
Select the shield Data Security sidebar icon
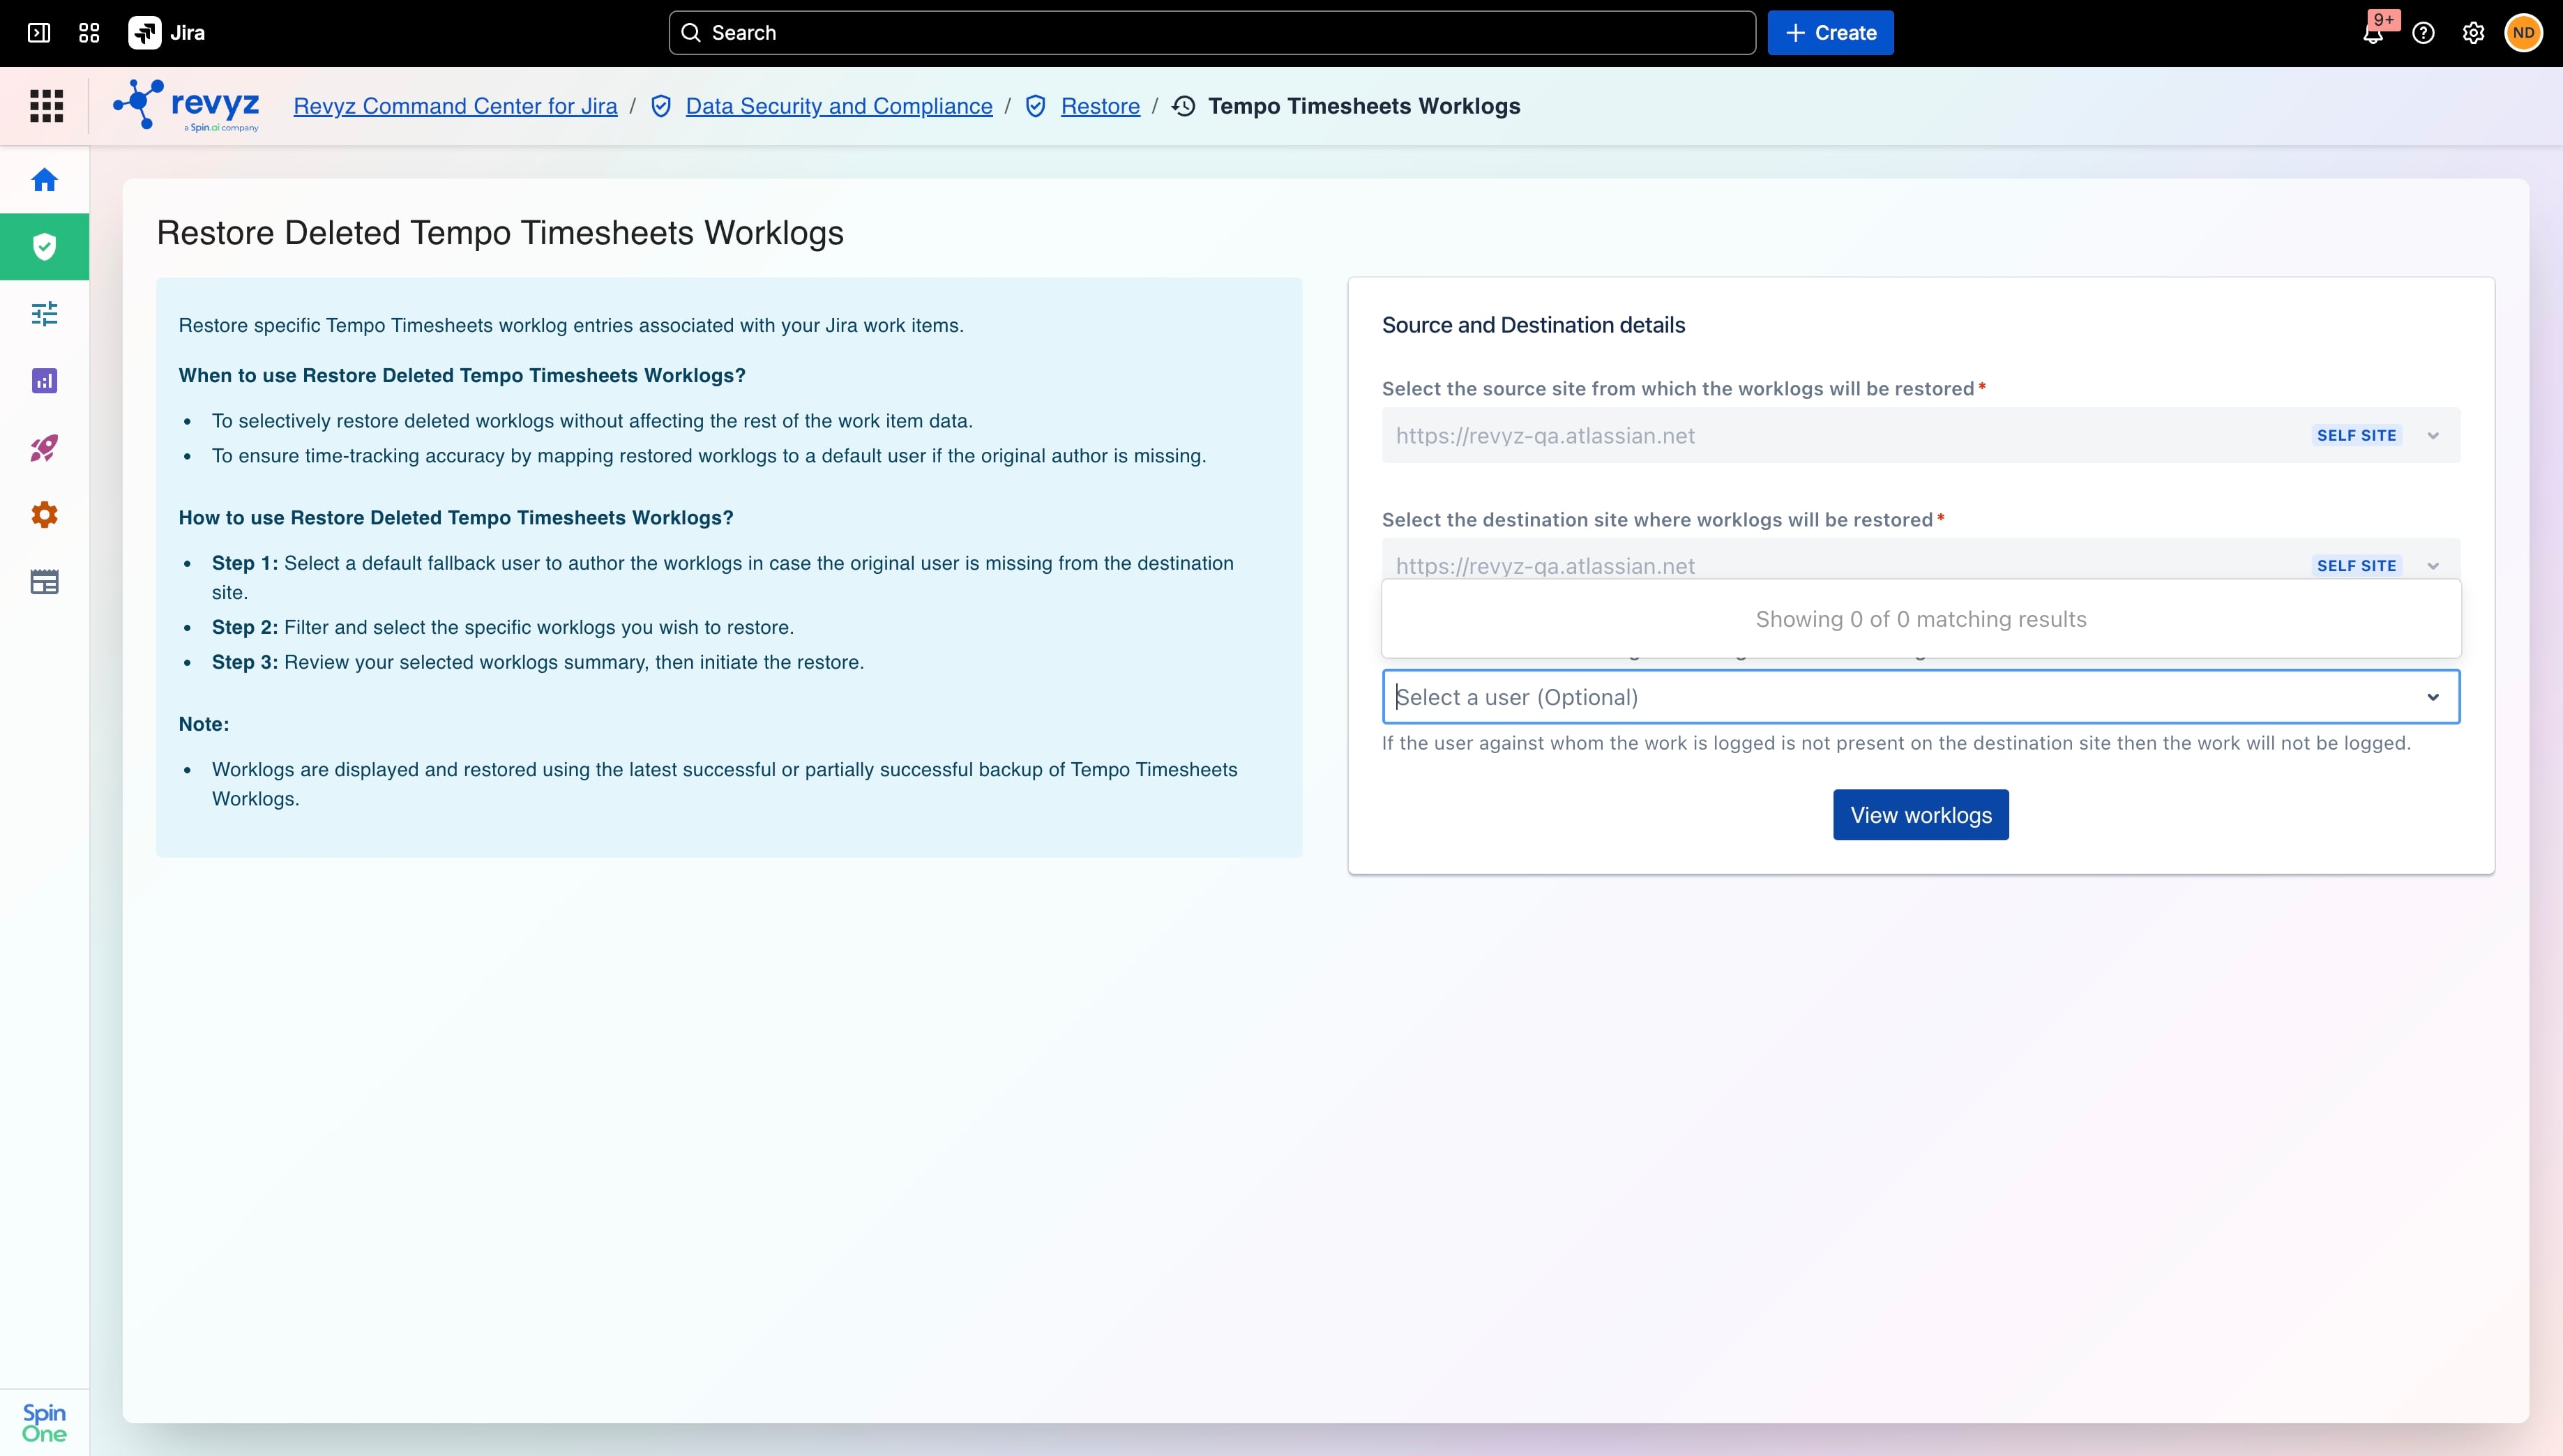[x=44, y=247]
